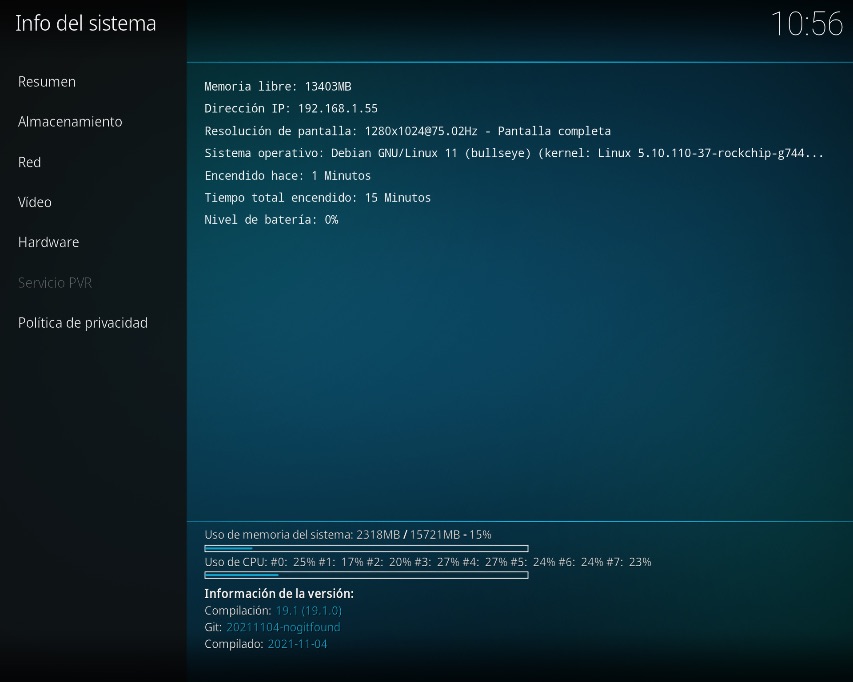Click the Git 20211104-nogitfound value
Viewport: 853px width, 682px height.
coord(283,627)
